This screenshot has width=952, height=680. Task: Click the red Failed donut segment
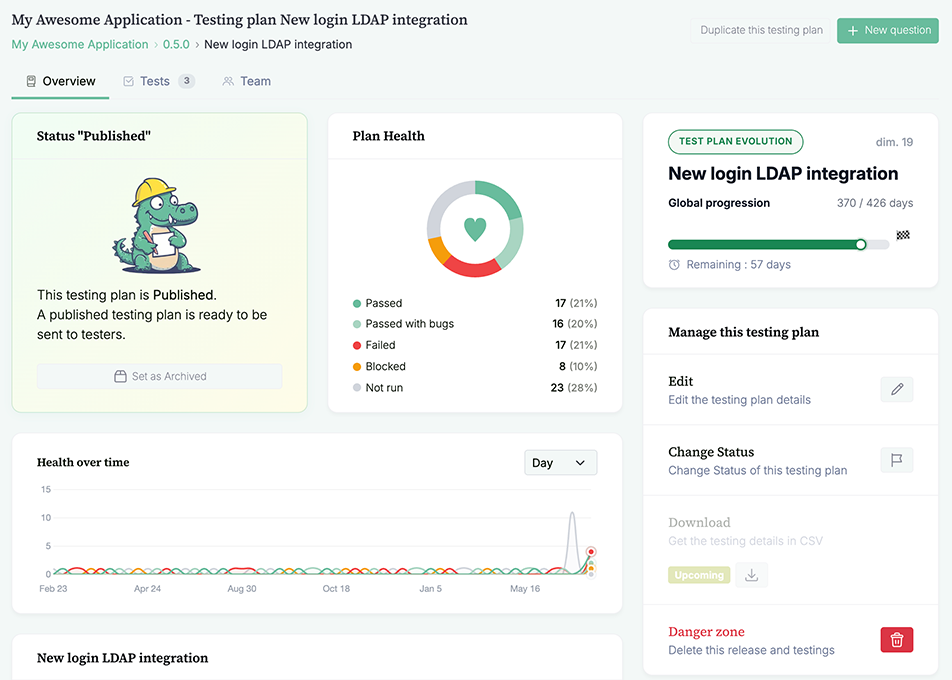click(471, 267)
